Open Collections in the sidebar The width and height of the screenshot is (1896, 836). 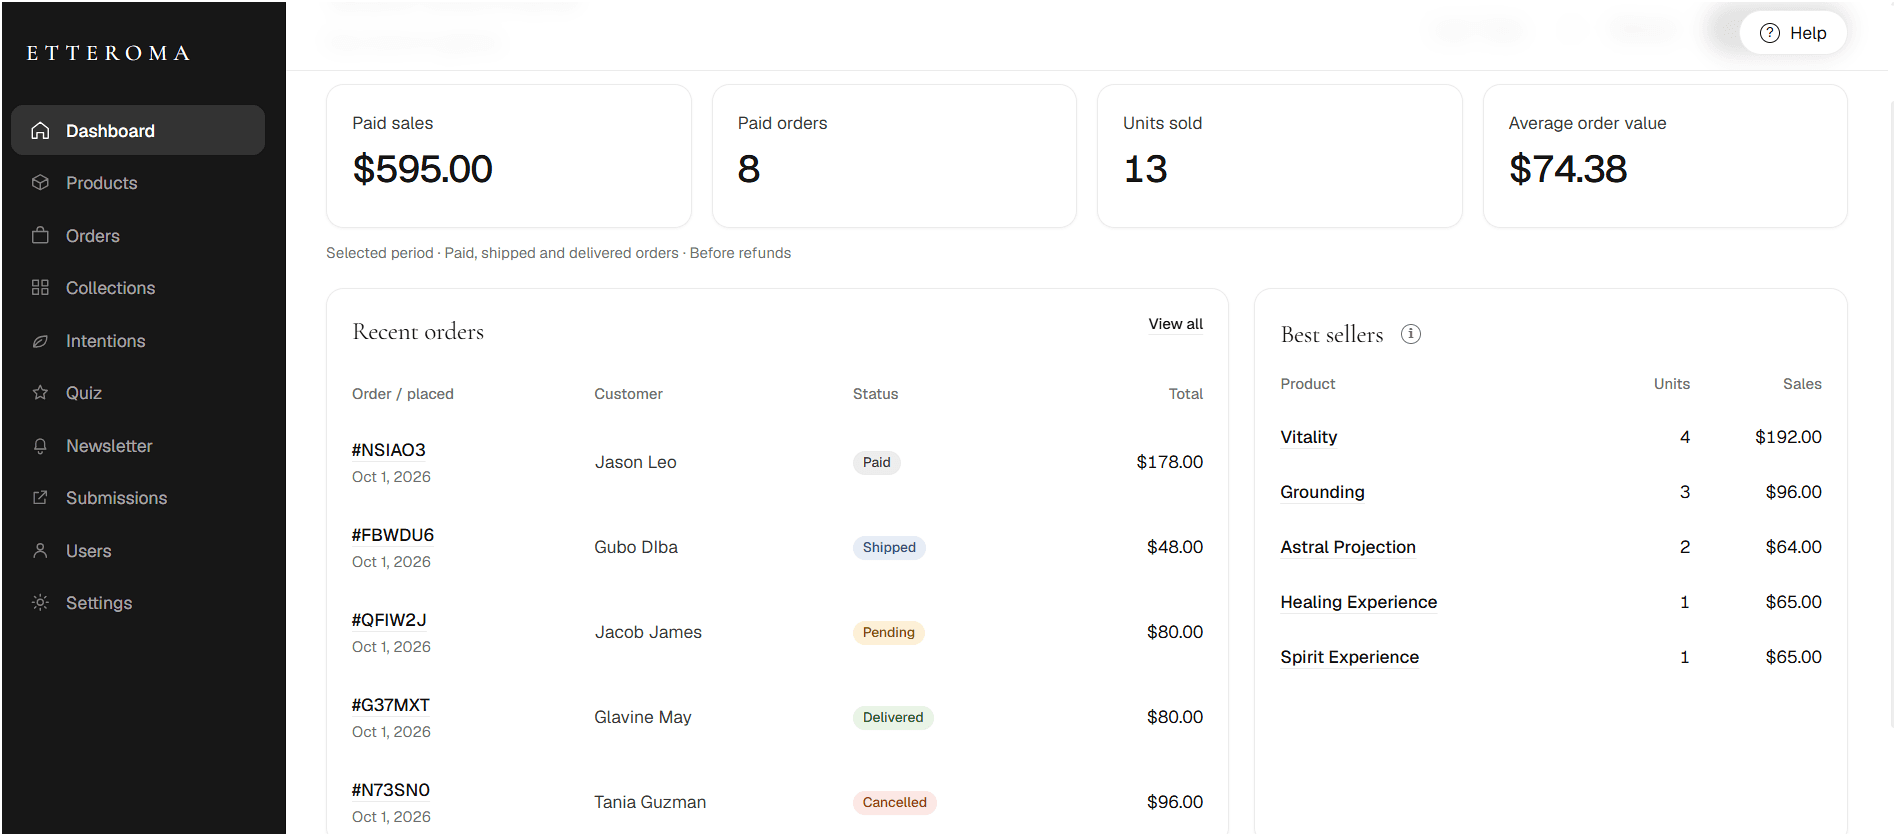click(x=138, y=288)
